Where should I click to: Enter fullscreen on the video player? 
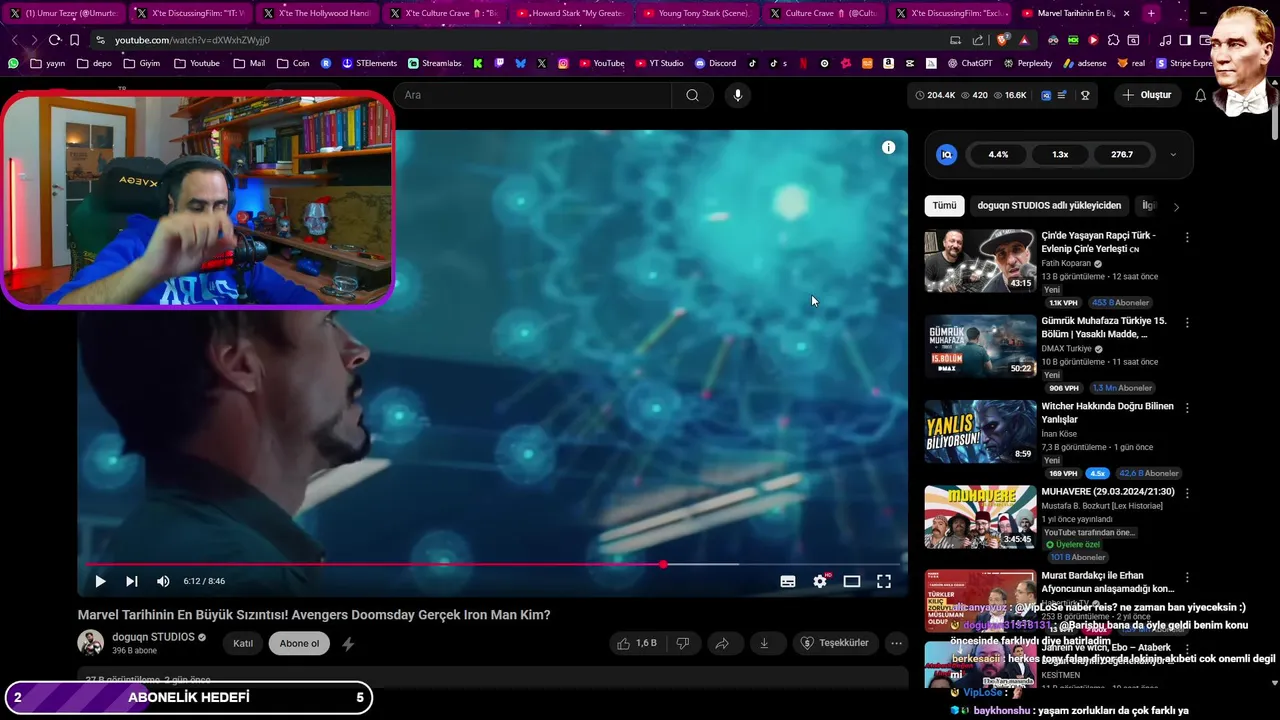point(884,581)
